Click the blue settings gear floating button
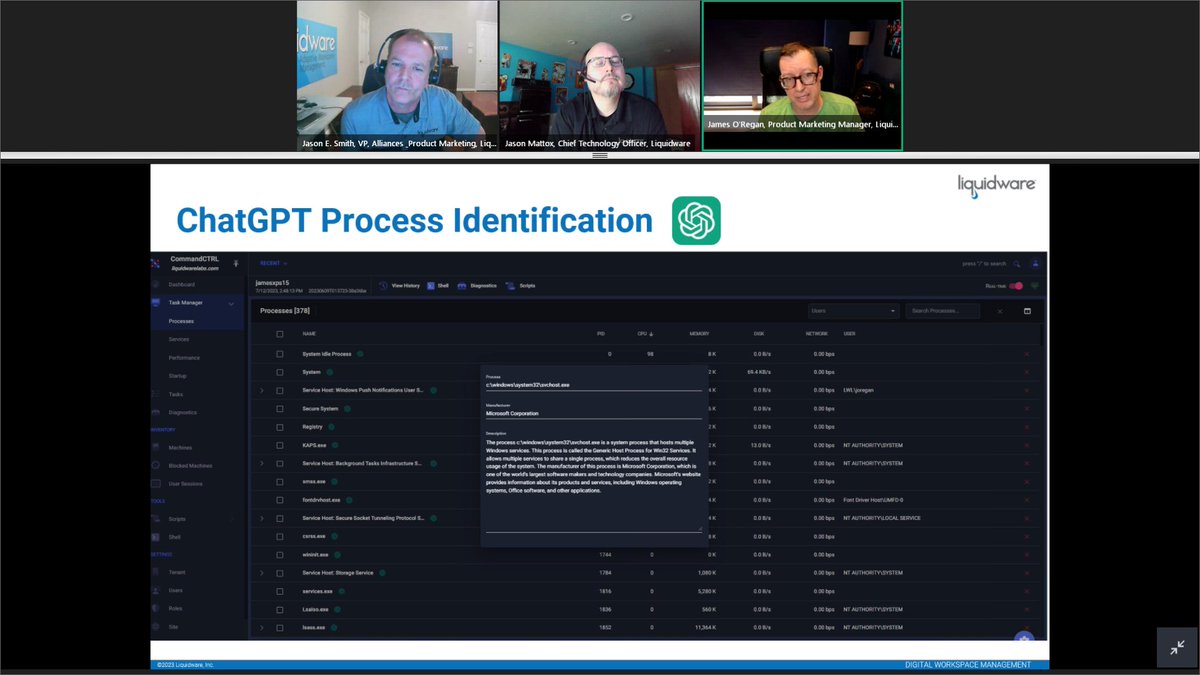The width and height of the screenshot is (1200, 675). (1022, 638)
